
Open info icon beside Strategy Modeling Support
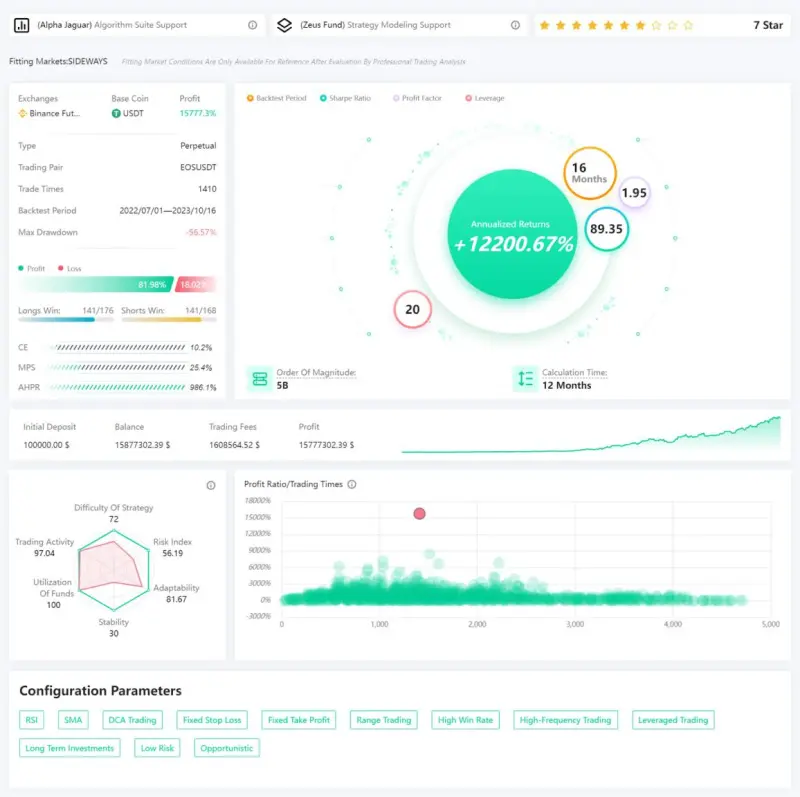[515, 25]
